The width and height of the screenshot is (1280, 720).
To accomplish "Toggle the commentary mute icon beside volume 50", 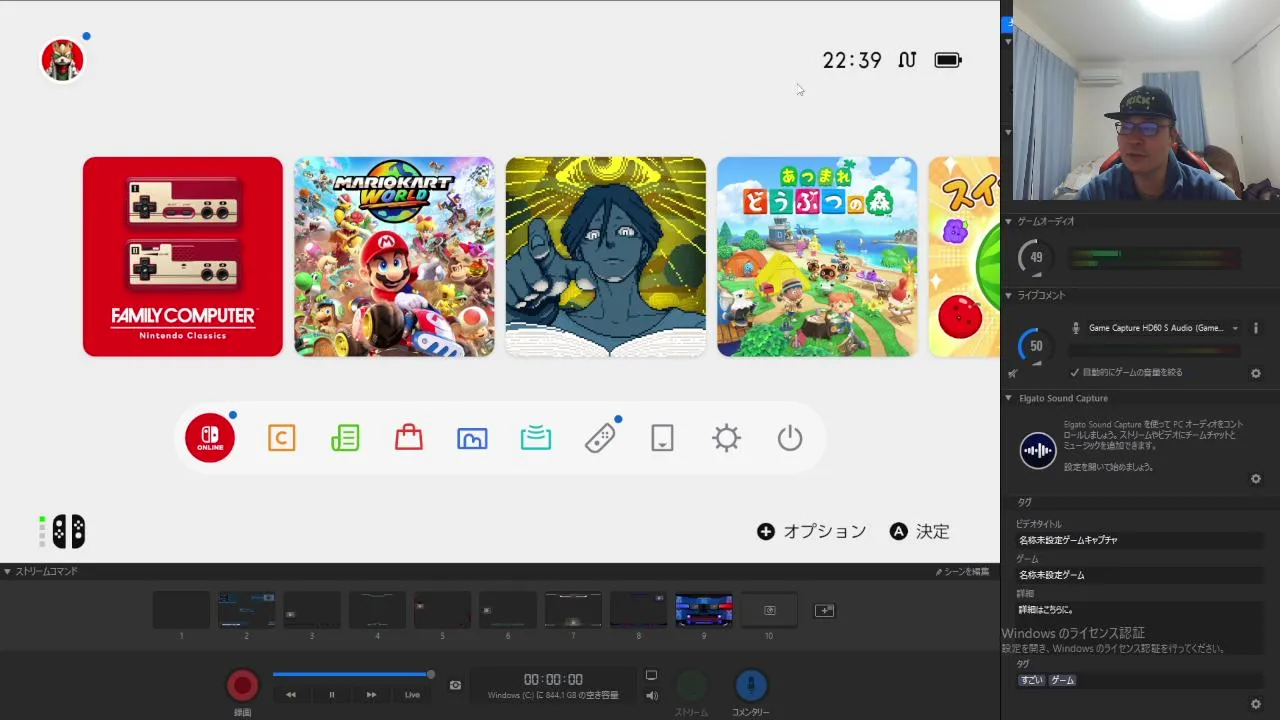I will [x=1012, y=373].
